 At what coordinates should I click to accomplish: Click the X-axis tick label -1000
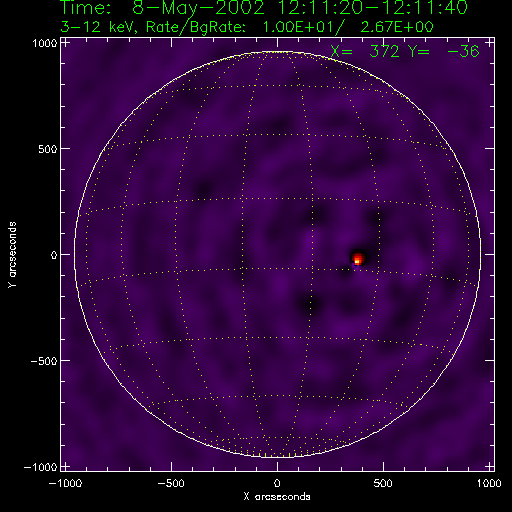(x=65, y=483)
